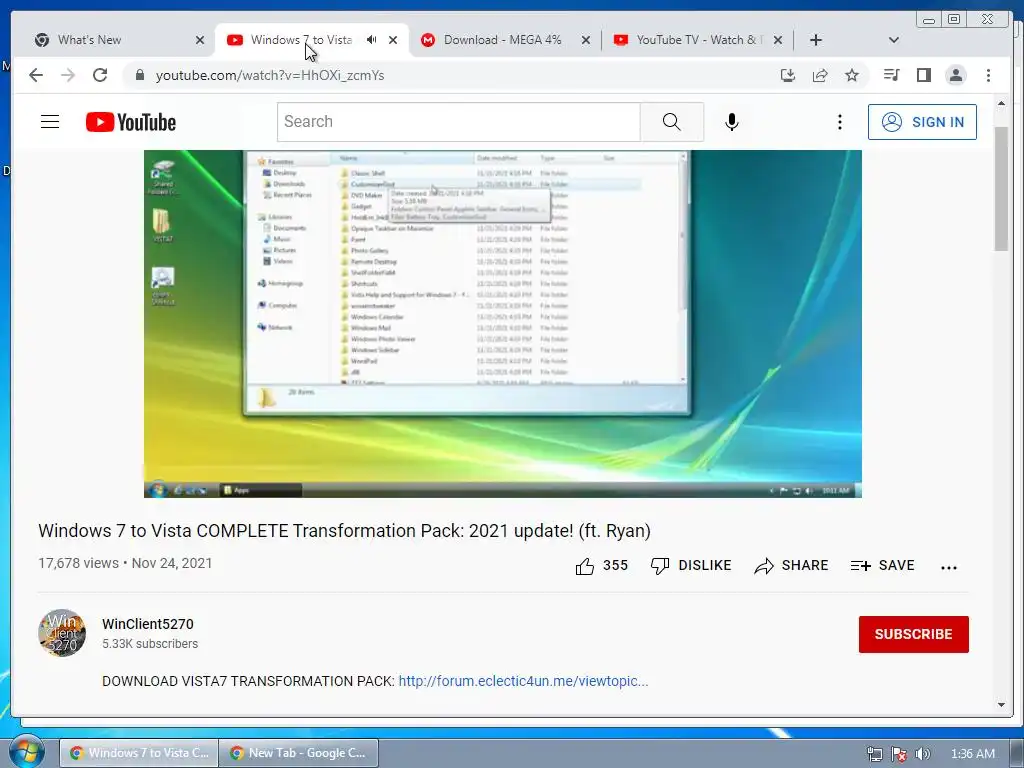The height and width of the screenshot is (768, 1024).
Task: Click the SHARE button
Action: (791, 566)
